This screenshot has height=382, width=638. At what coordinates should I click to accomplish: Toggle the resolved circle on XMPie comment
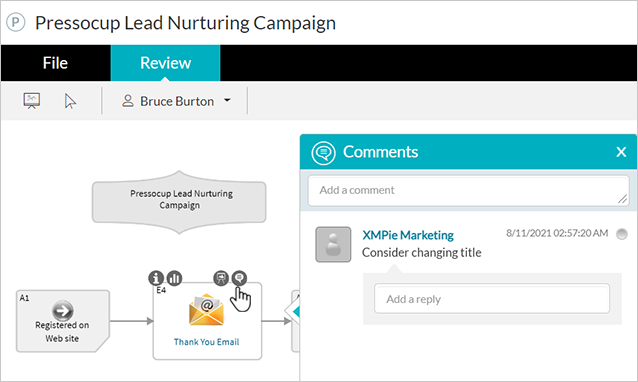click(622, 234)
